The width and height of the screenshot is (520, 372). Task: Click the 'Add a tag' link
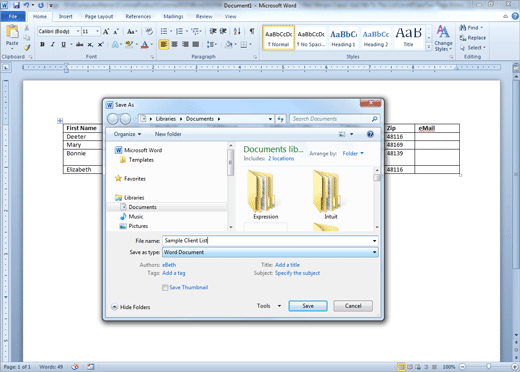click(174, 273)
